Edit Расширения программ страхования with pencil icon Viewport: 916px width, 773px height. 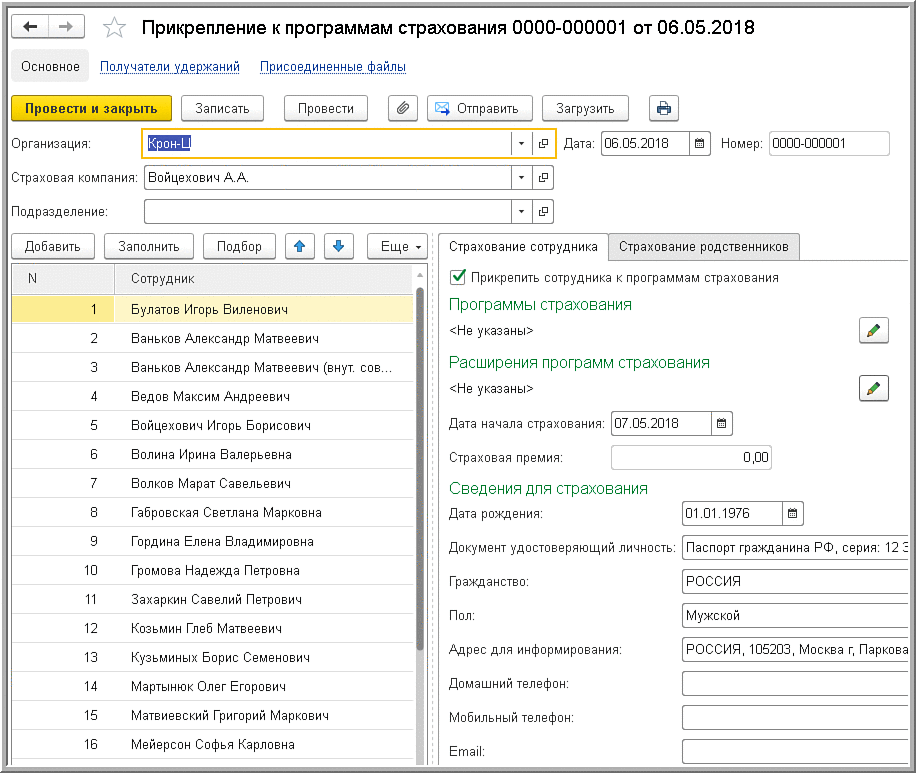[873, 389]
